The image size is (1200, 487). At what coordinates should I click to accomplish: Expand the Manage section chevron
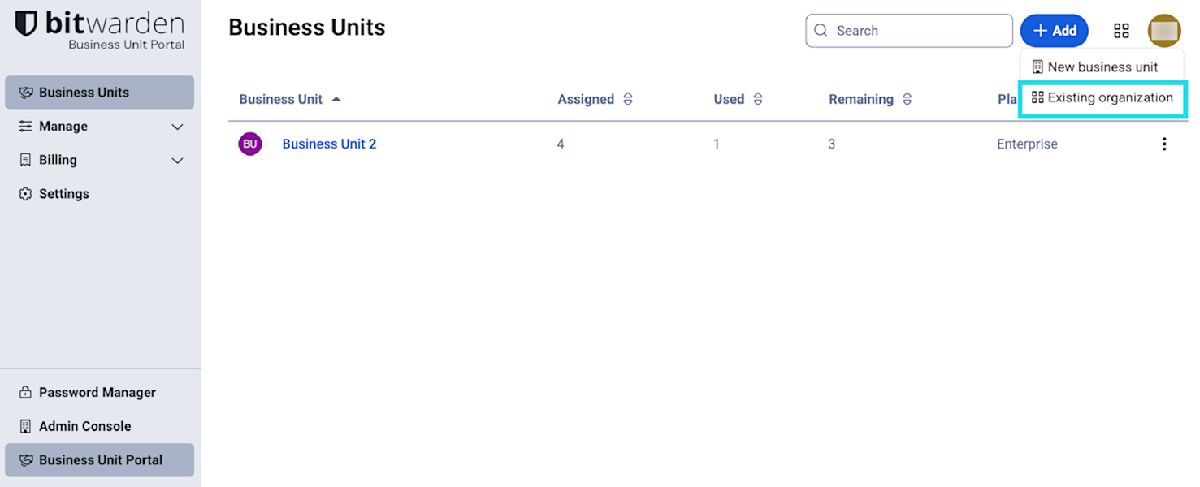(x=178, y=127)
